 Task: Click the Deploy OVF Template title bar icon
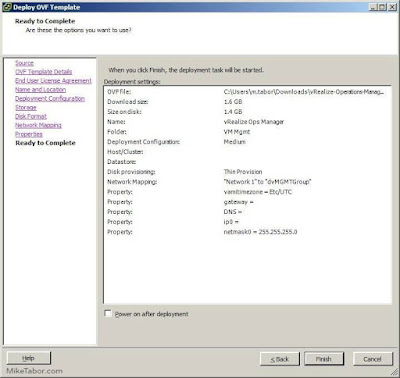coord(7,7)
